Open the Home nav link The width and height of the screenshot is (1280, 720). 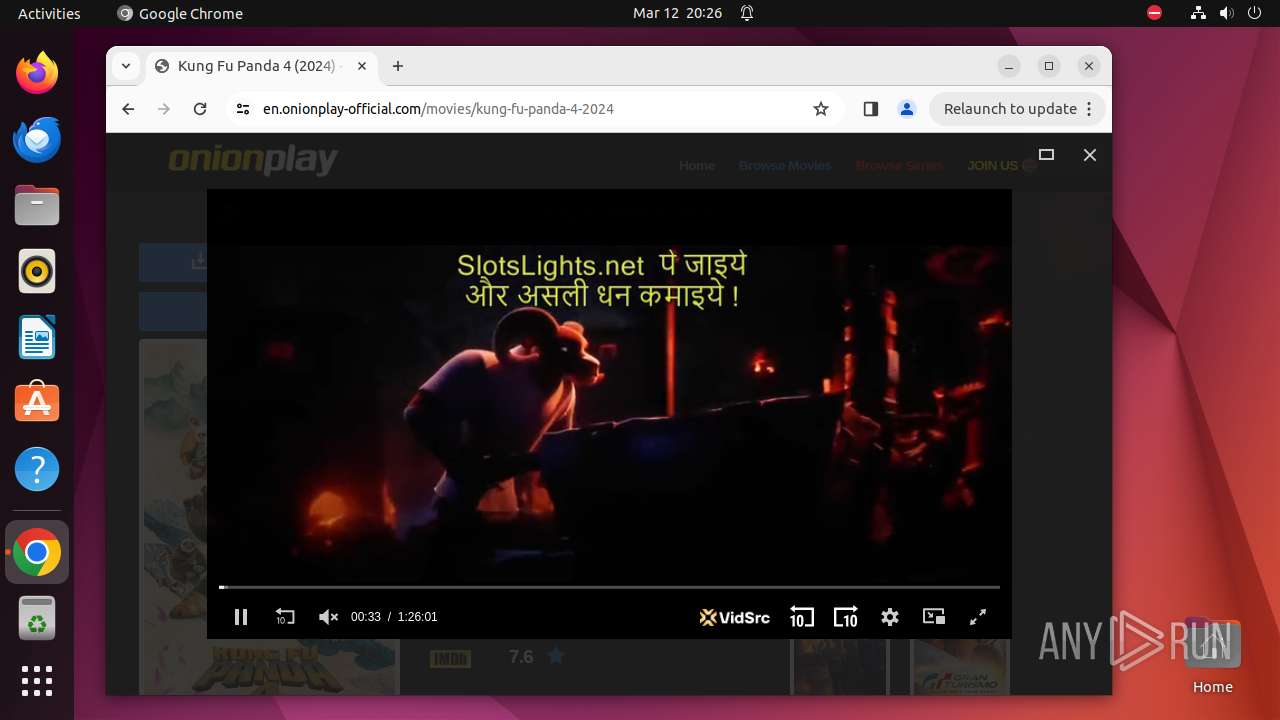point(697,165)
